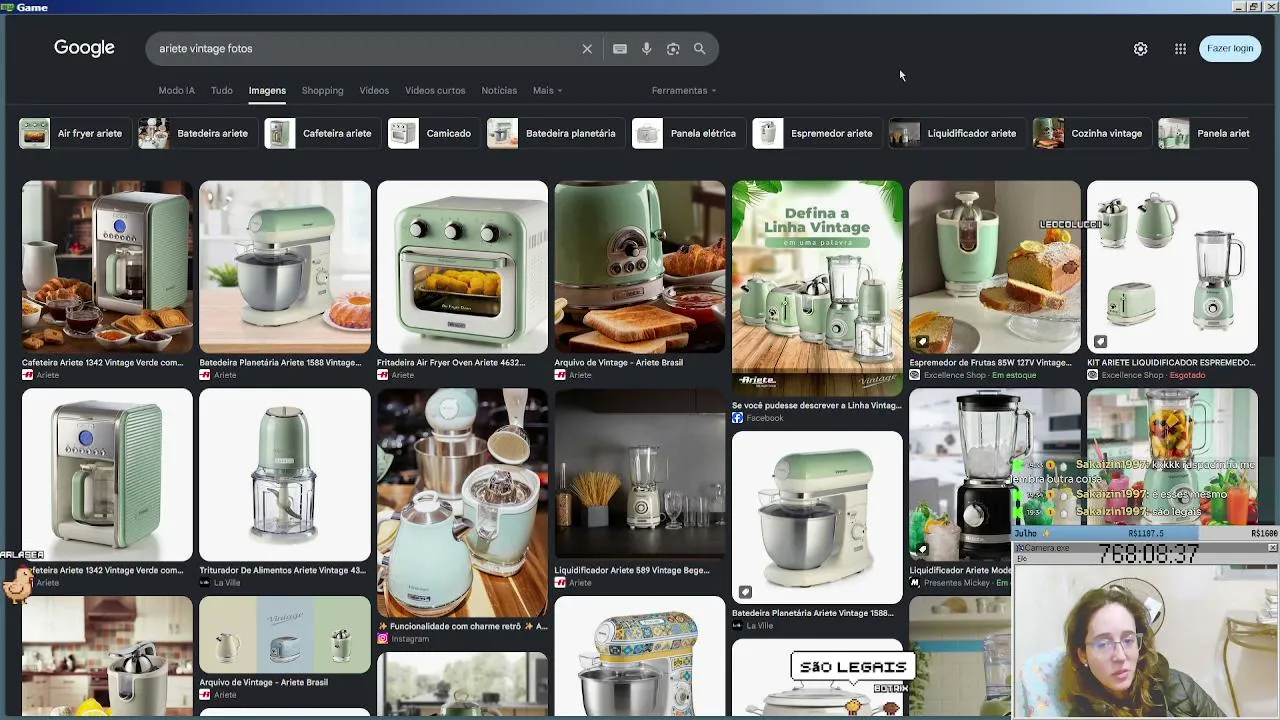This screenshot has height=720, width=1280.
Task: Open the 'Espremedor de Frutas 85W 127V Vintage' link
Action: (x=990, y=363)
